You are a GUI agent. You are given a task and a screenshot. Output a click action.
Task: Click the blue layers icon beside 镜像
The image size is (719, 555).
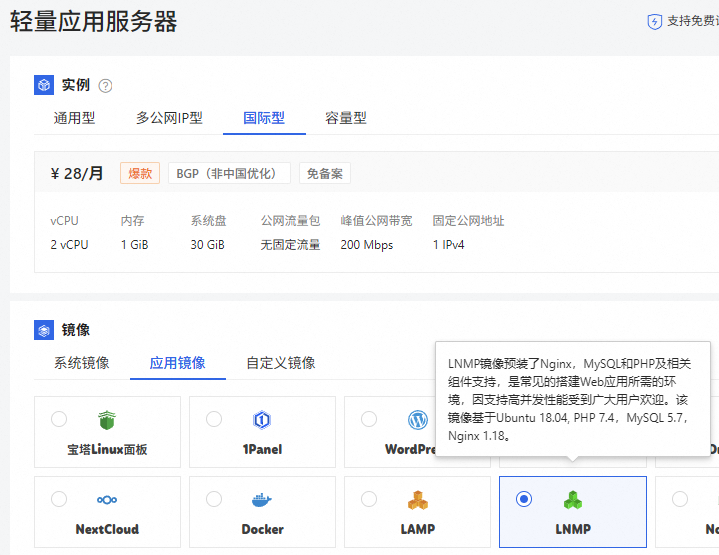[x=44, y=330]
